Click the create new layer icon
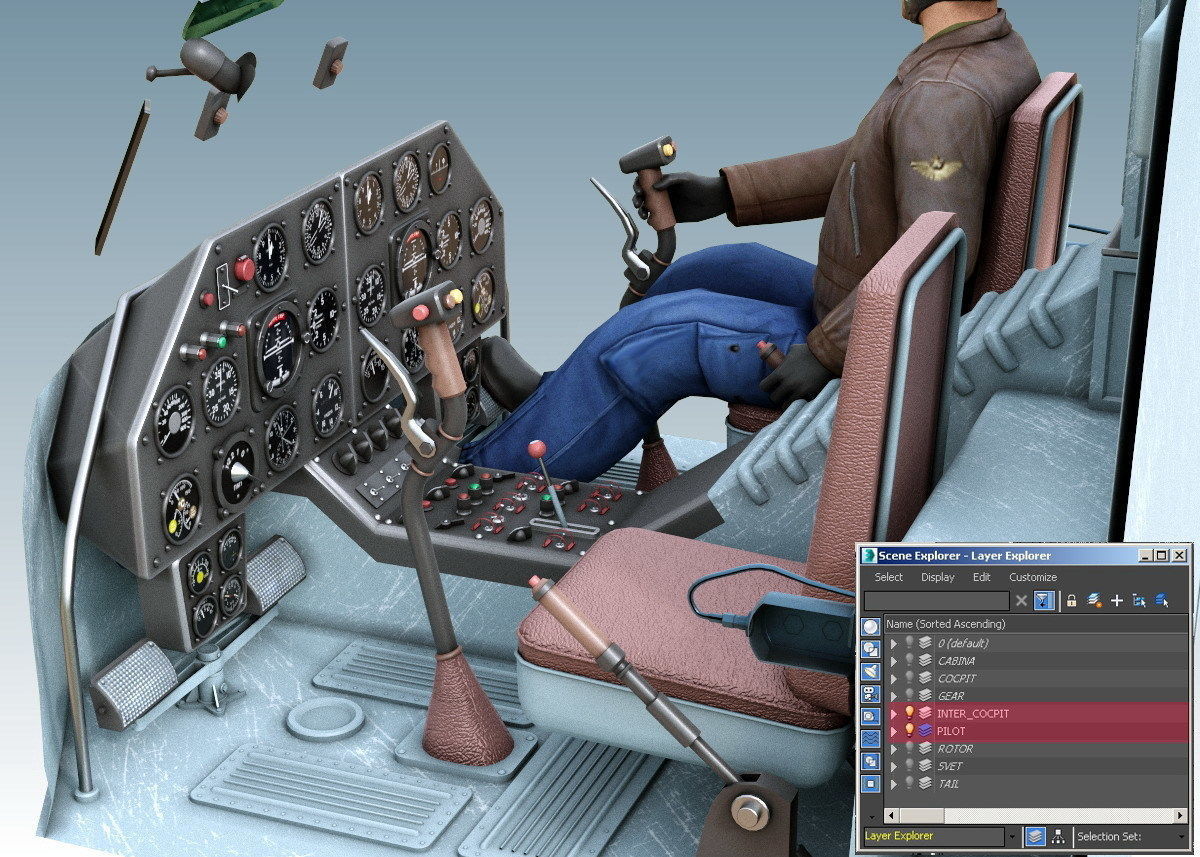This screenshot has width=1200, height=857. click(x=1094, y=600)
